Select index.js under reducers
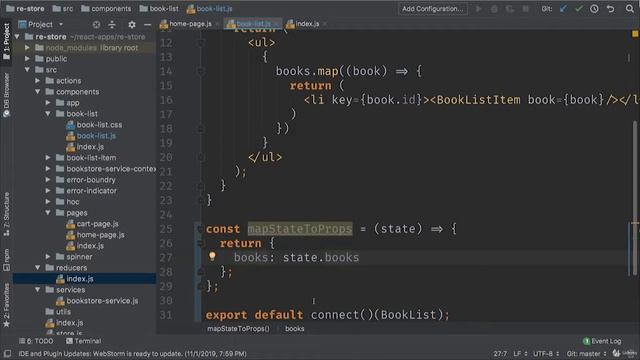640x360 pixels. pos(80,279)
